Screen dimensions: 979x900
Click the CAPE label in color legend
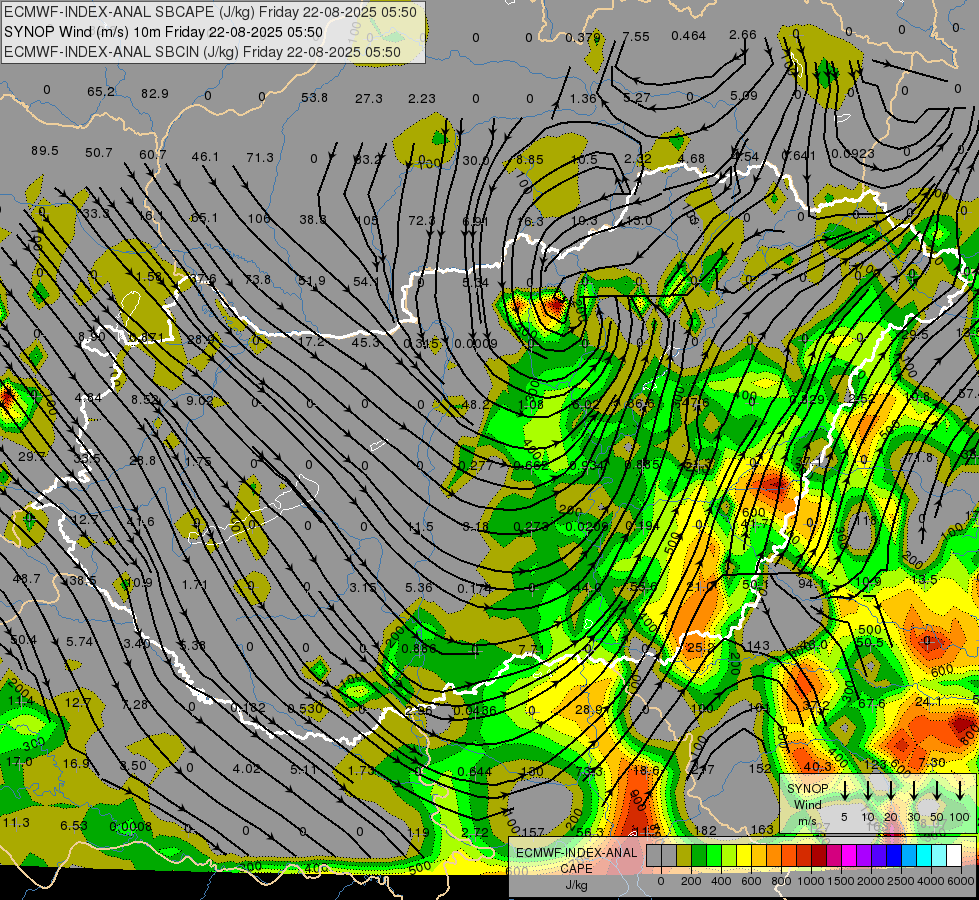(576, 868)
